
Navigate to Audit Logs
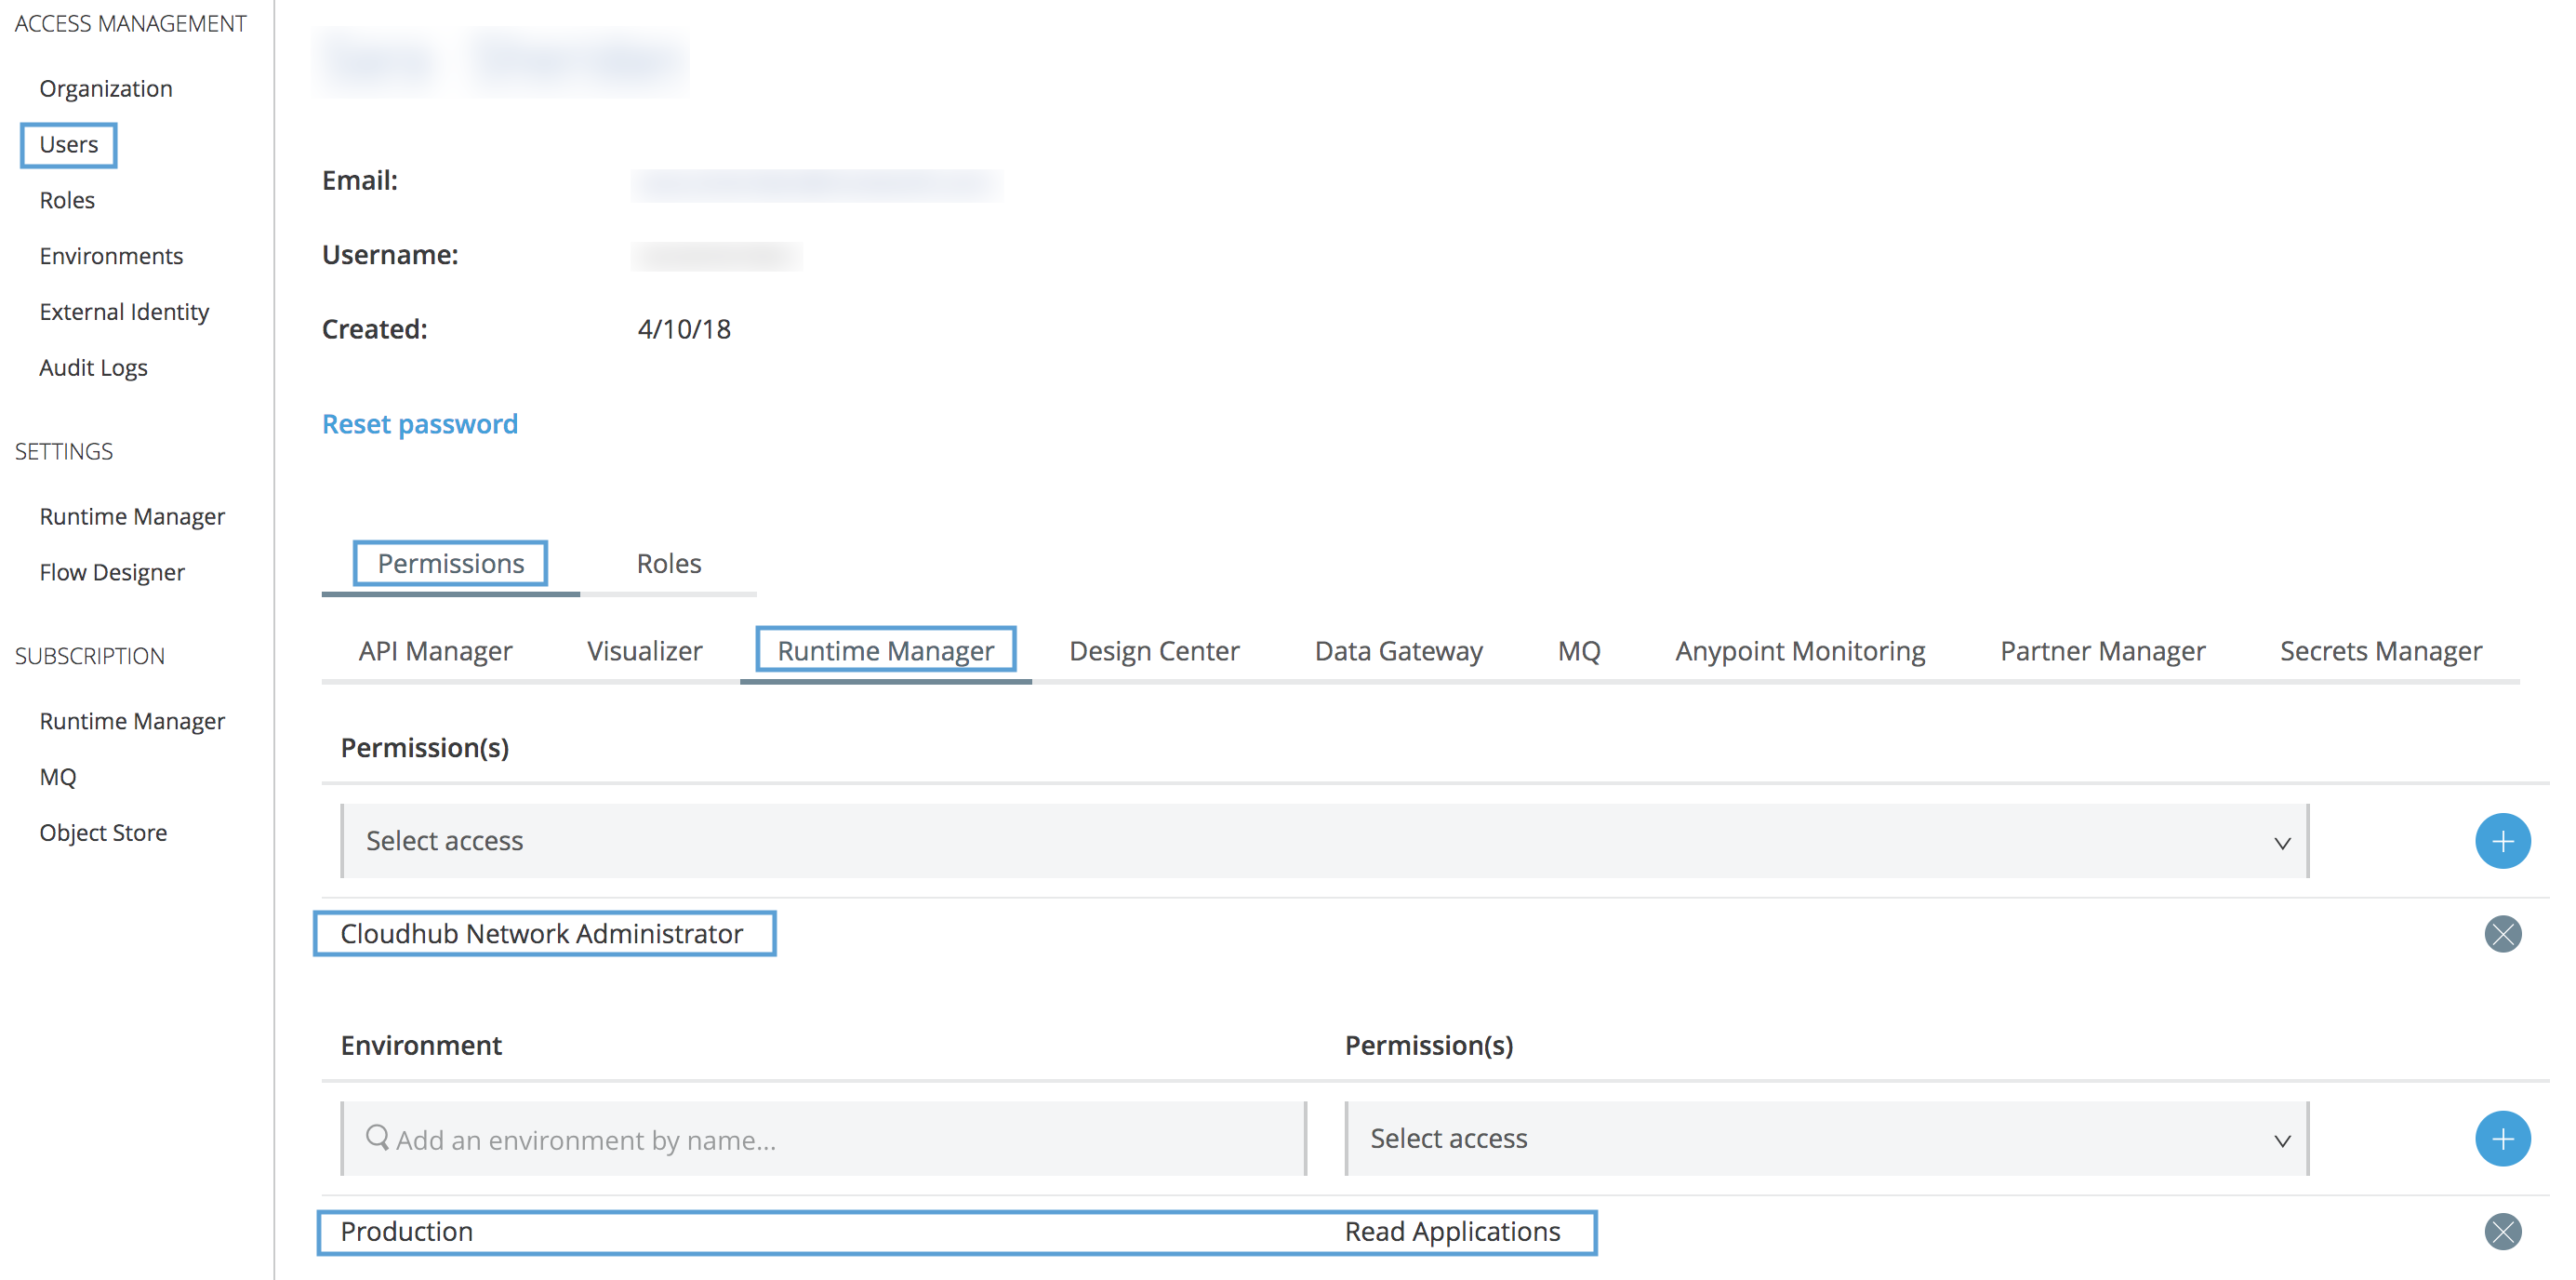93,367
